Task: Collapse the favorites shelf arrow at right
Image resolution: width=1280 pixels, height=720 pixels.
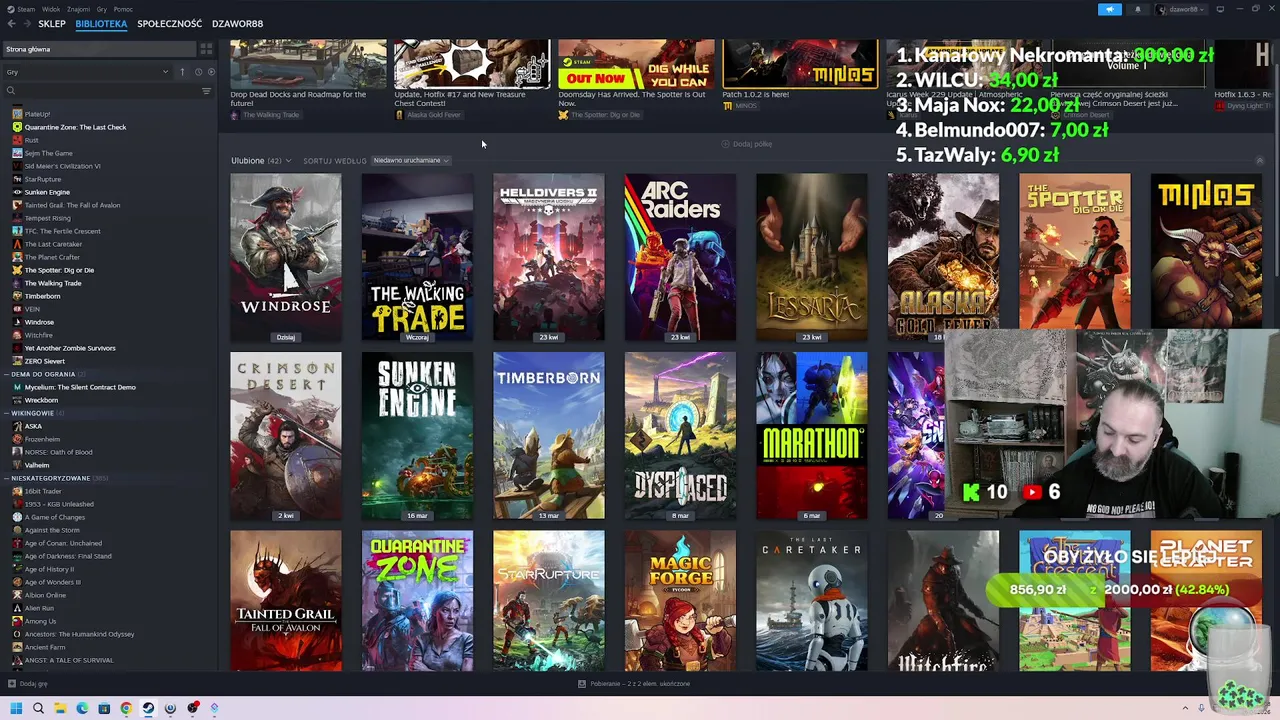Action: tap(1260, 160)
